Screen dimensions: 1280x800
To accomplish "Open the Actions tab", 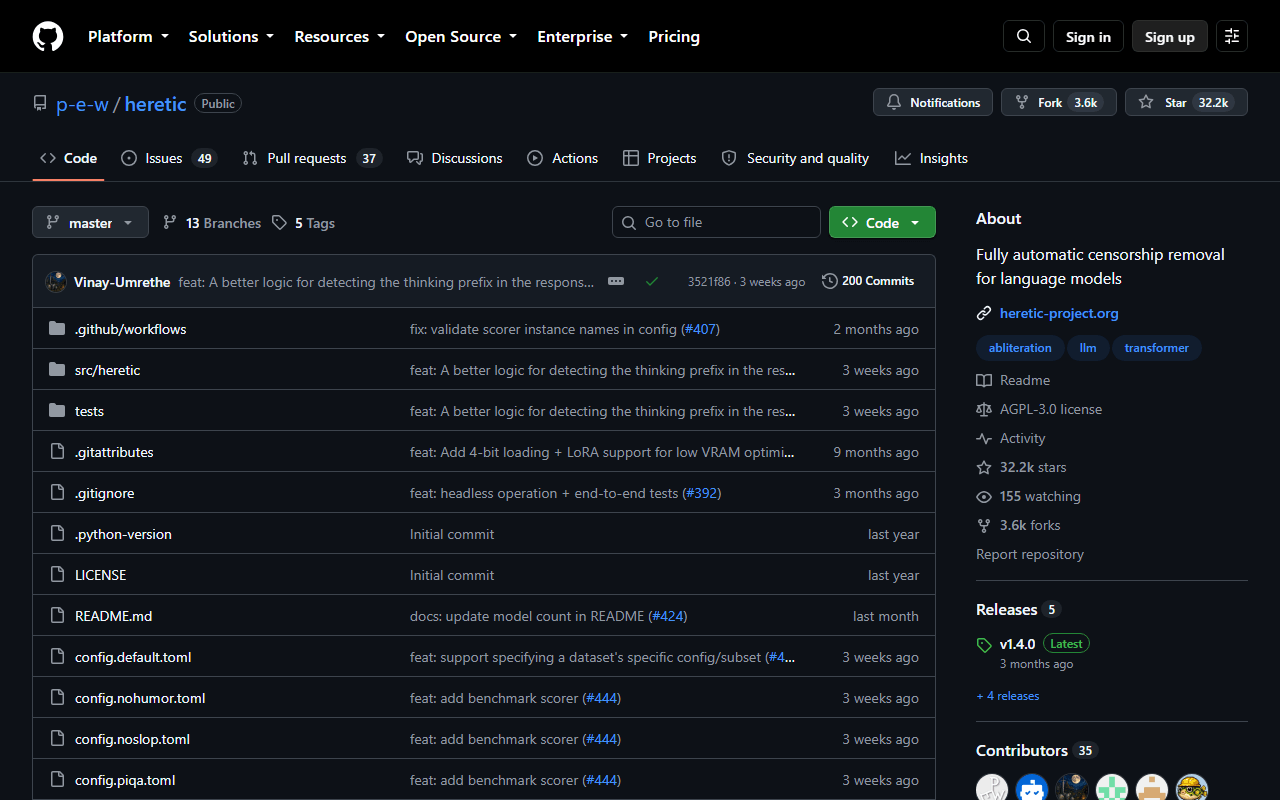I will coord(562,158).
